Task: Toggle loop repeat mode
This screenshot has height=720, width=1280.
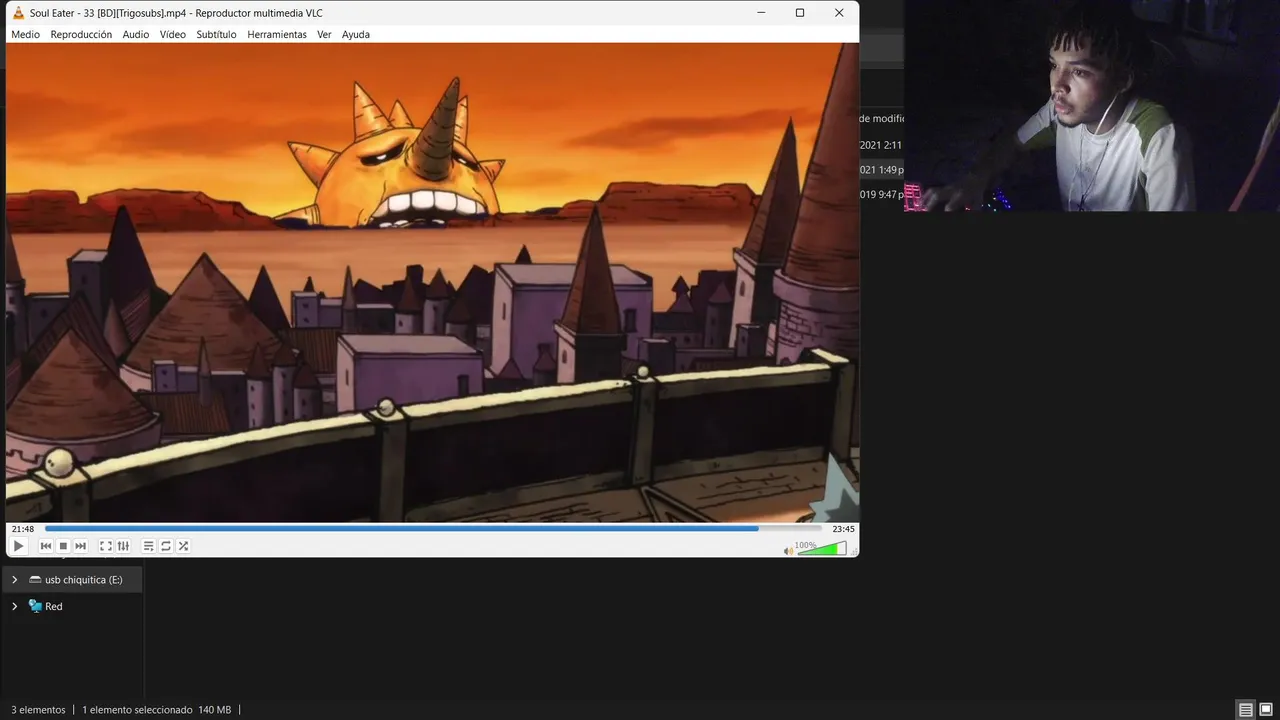Action: (x=166, y=546)
